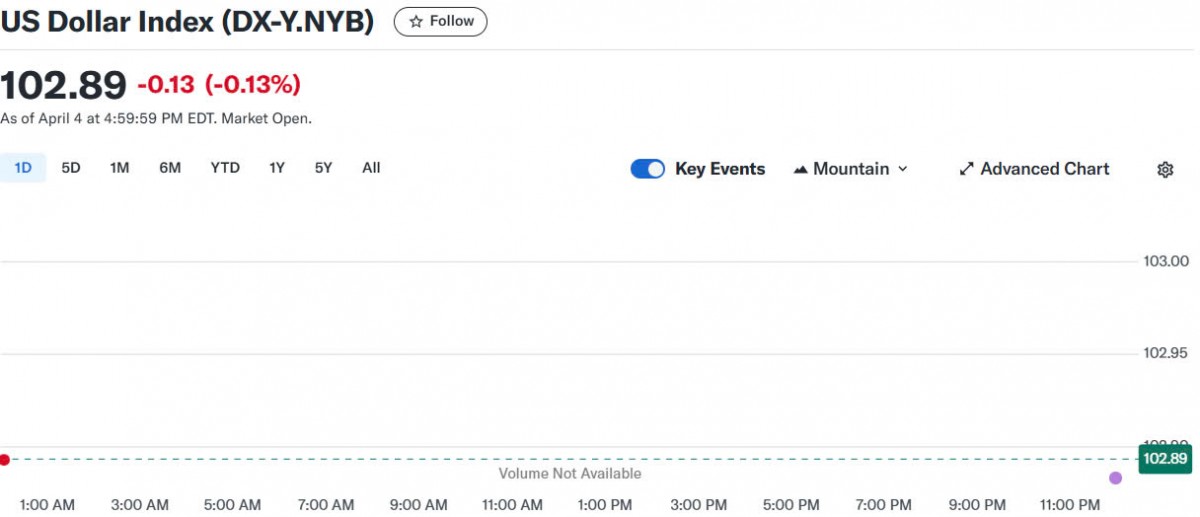Image resolution: width=1200 pixels, height=517 pixels.
Task: Open the Advanced Chart link
Action: coord(1044,169)
